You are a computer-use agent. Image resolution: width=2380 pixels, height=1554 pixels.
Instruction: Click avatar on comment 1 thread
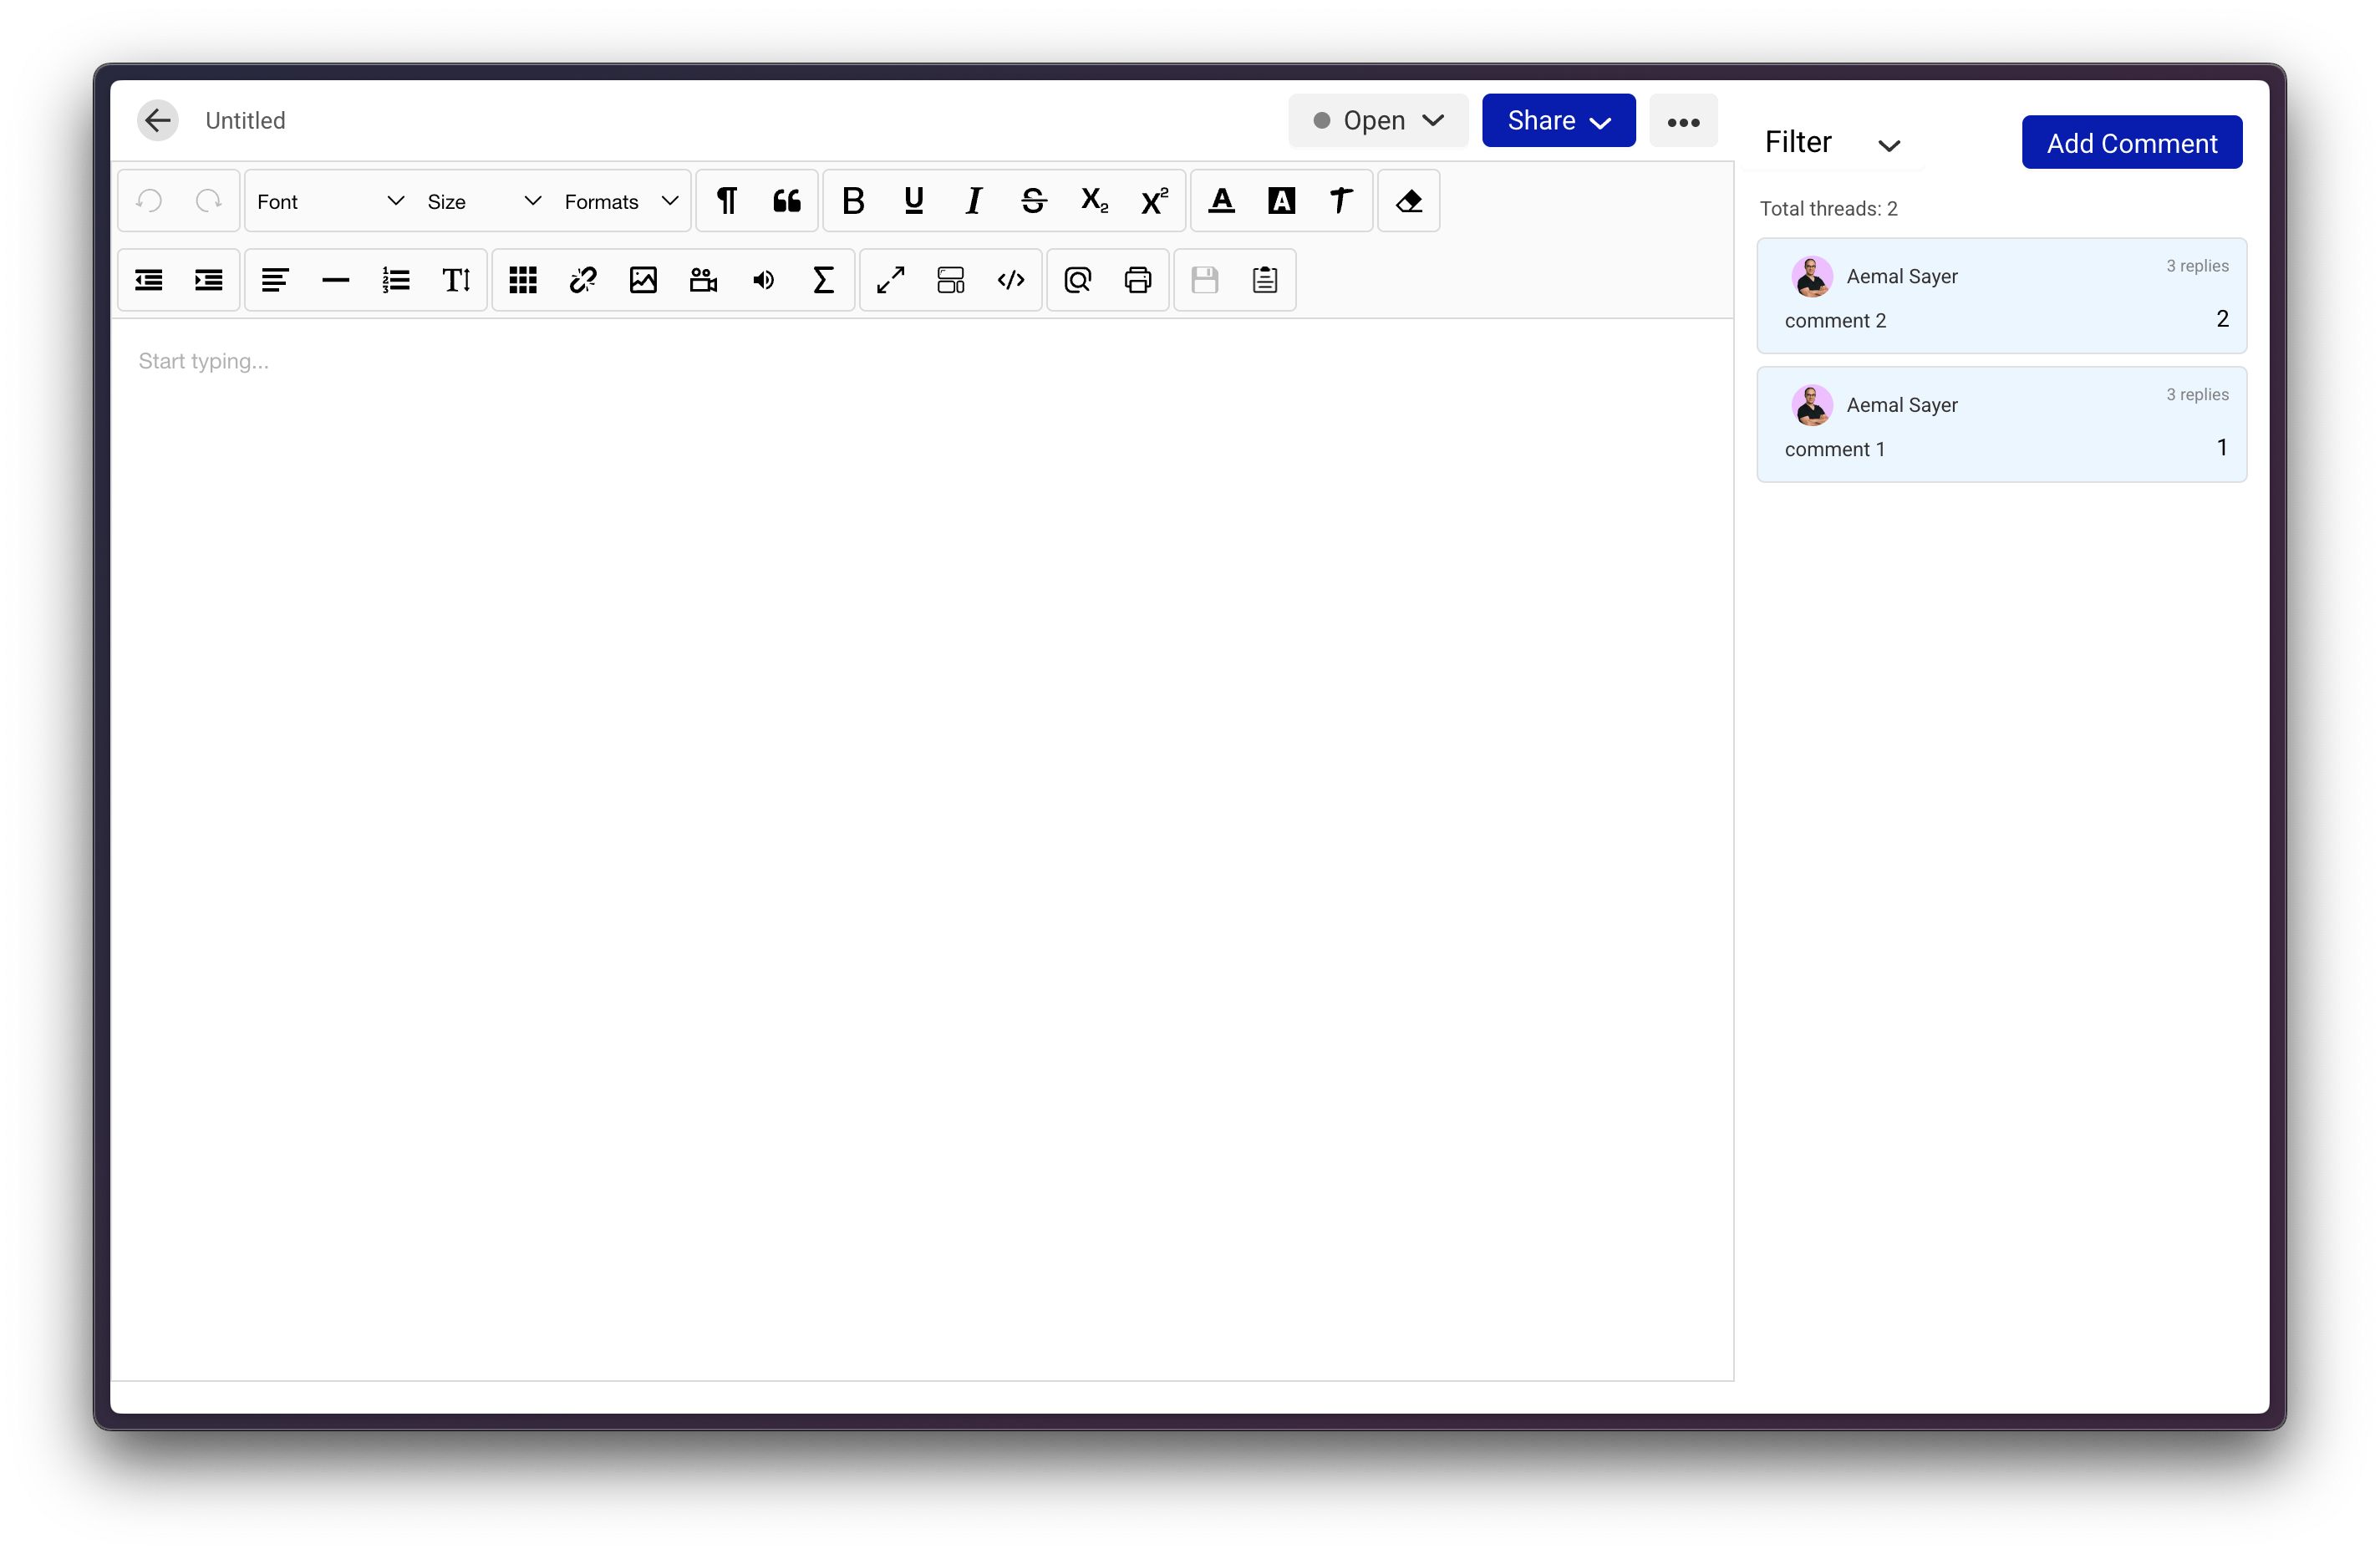click(x=1812, y=406)
